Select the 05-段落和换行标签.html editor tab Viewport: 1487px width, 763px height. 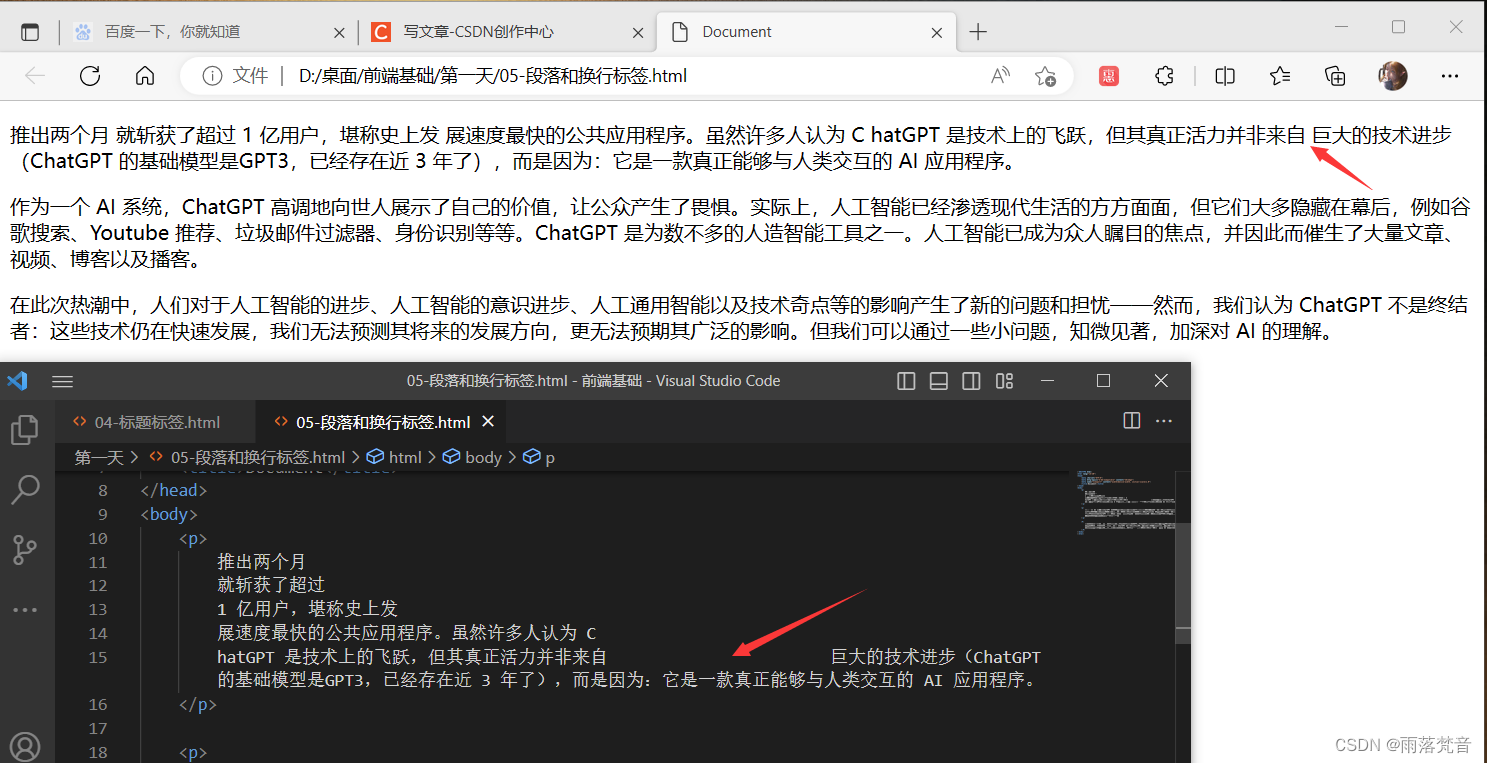point(382,422)
